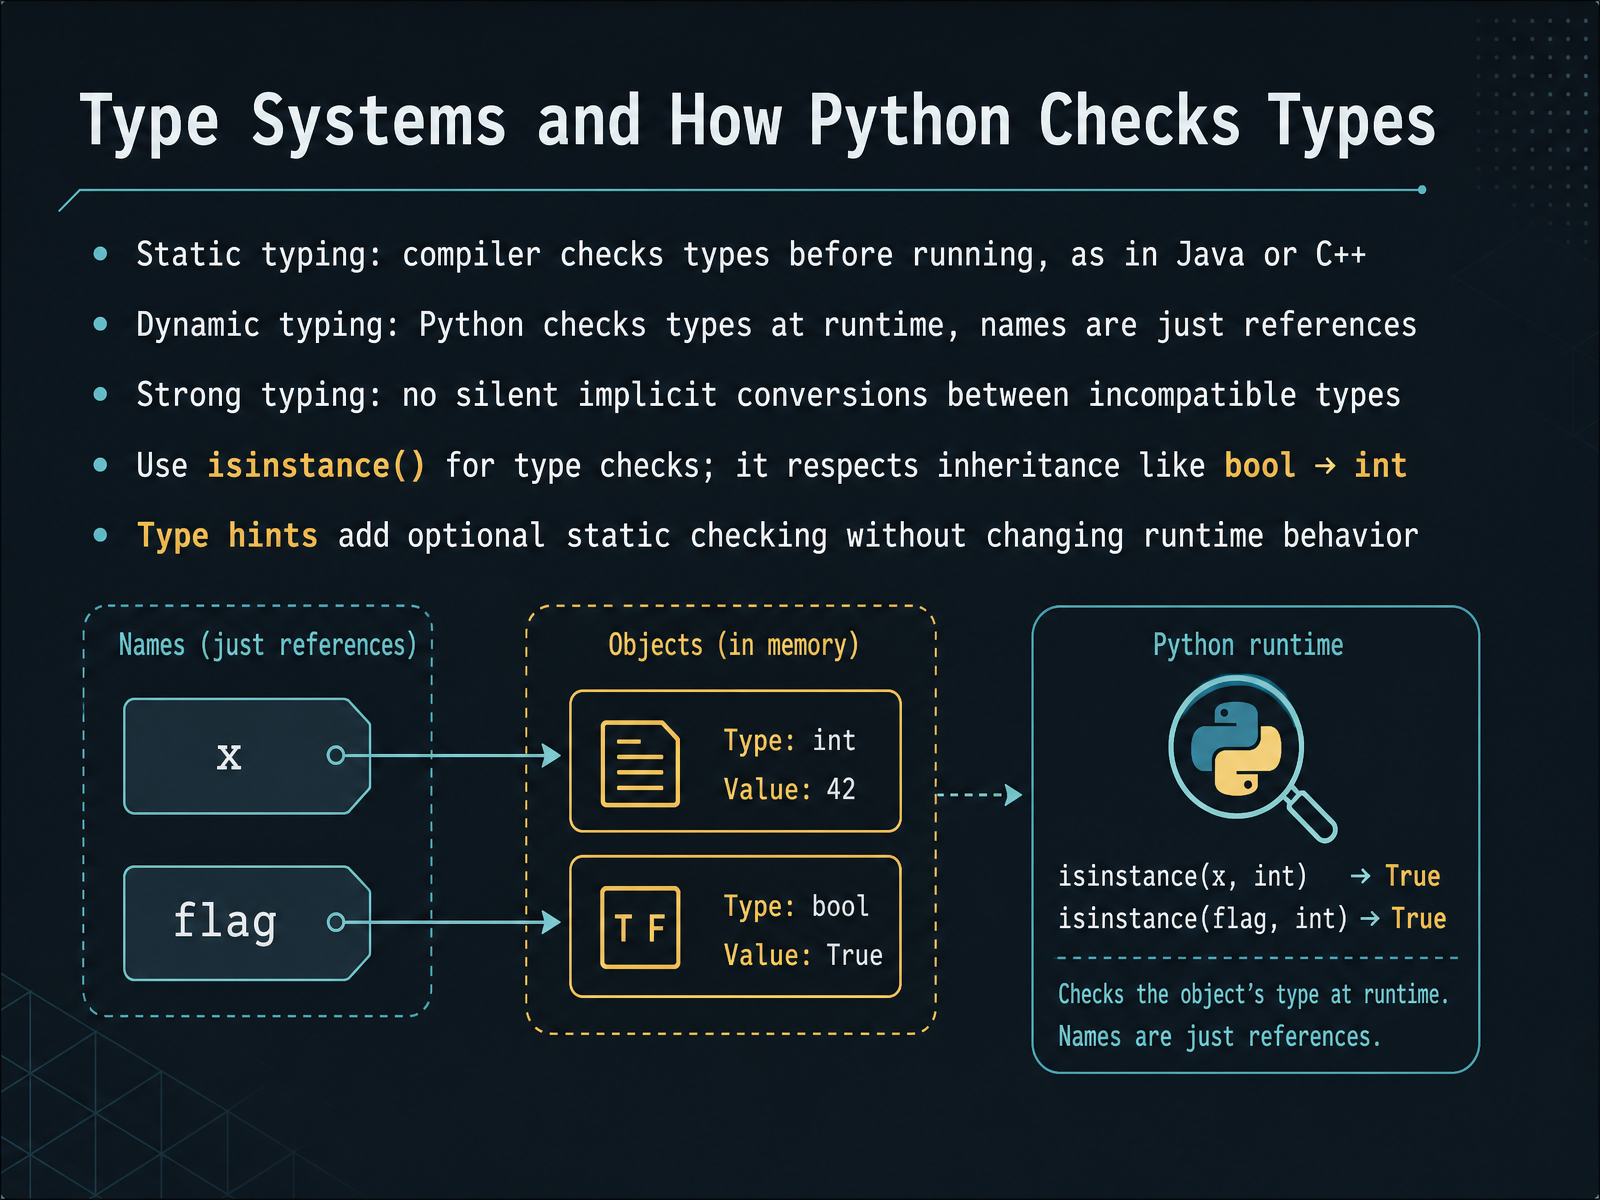Click the highlighted isinstance() keyword
Viewport: 1600px width, 1200px height.
tap(316, 466)
